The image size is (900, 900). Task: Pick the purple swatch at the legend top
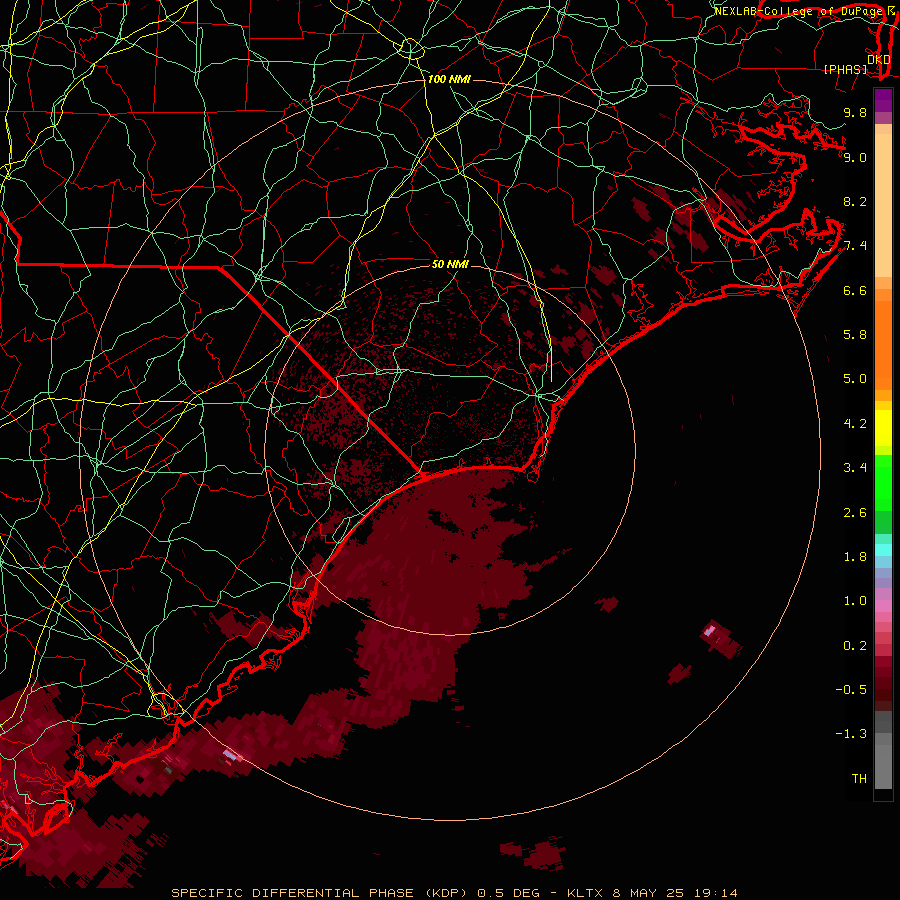point(883,100)
